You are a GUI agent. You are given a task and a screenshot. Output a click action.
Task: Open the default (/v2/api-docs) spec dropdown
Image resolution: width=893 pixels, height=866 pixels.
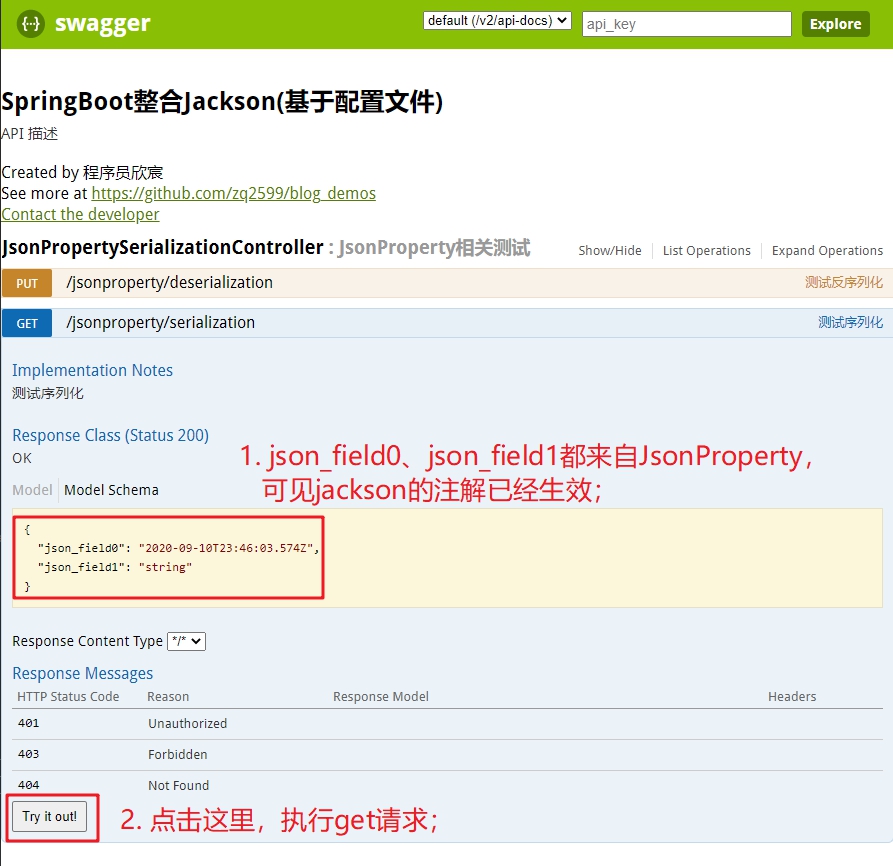pos(497,20)
